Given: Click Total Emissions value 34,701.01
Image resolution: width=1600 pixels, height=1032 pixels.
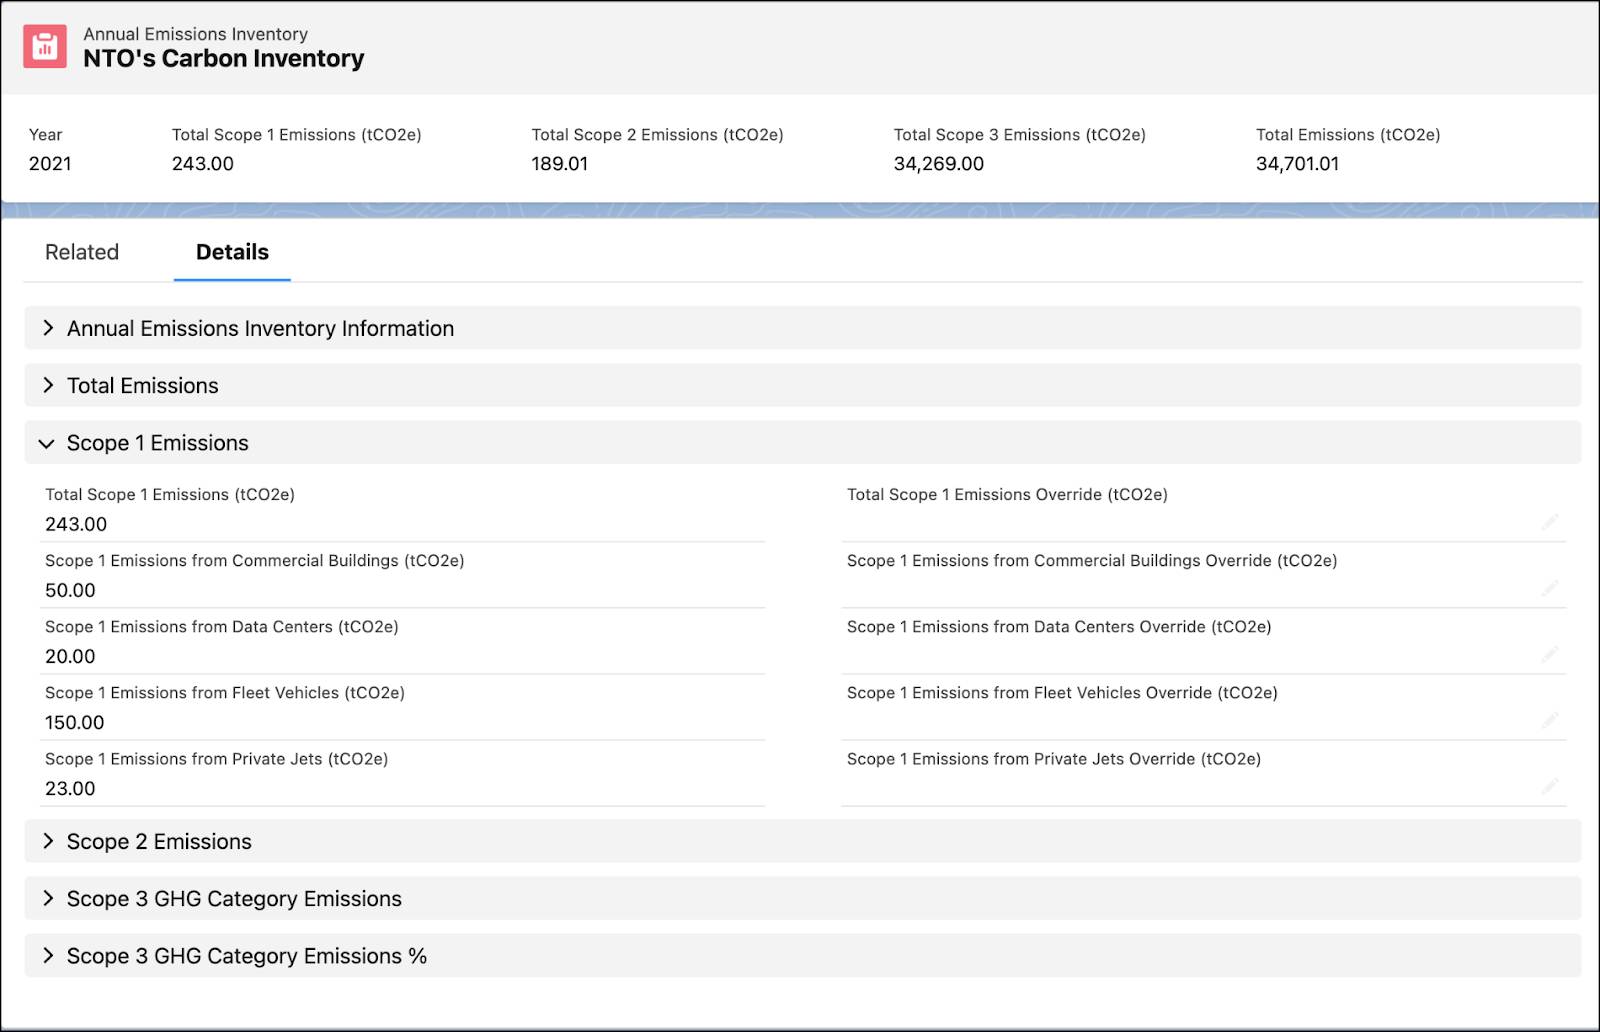Looking at the screenshot, I should coord(1297,164).
